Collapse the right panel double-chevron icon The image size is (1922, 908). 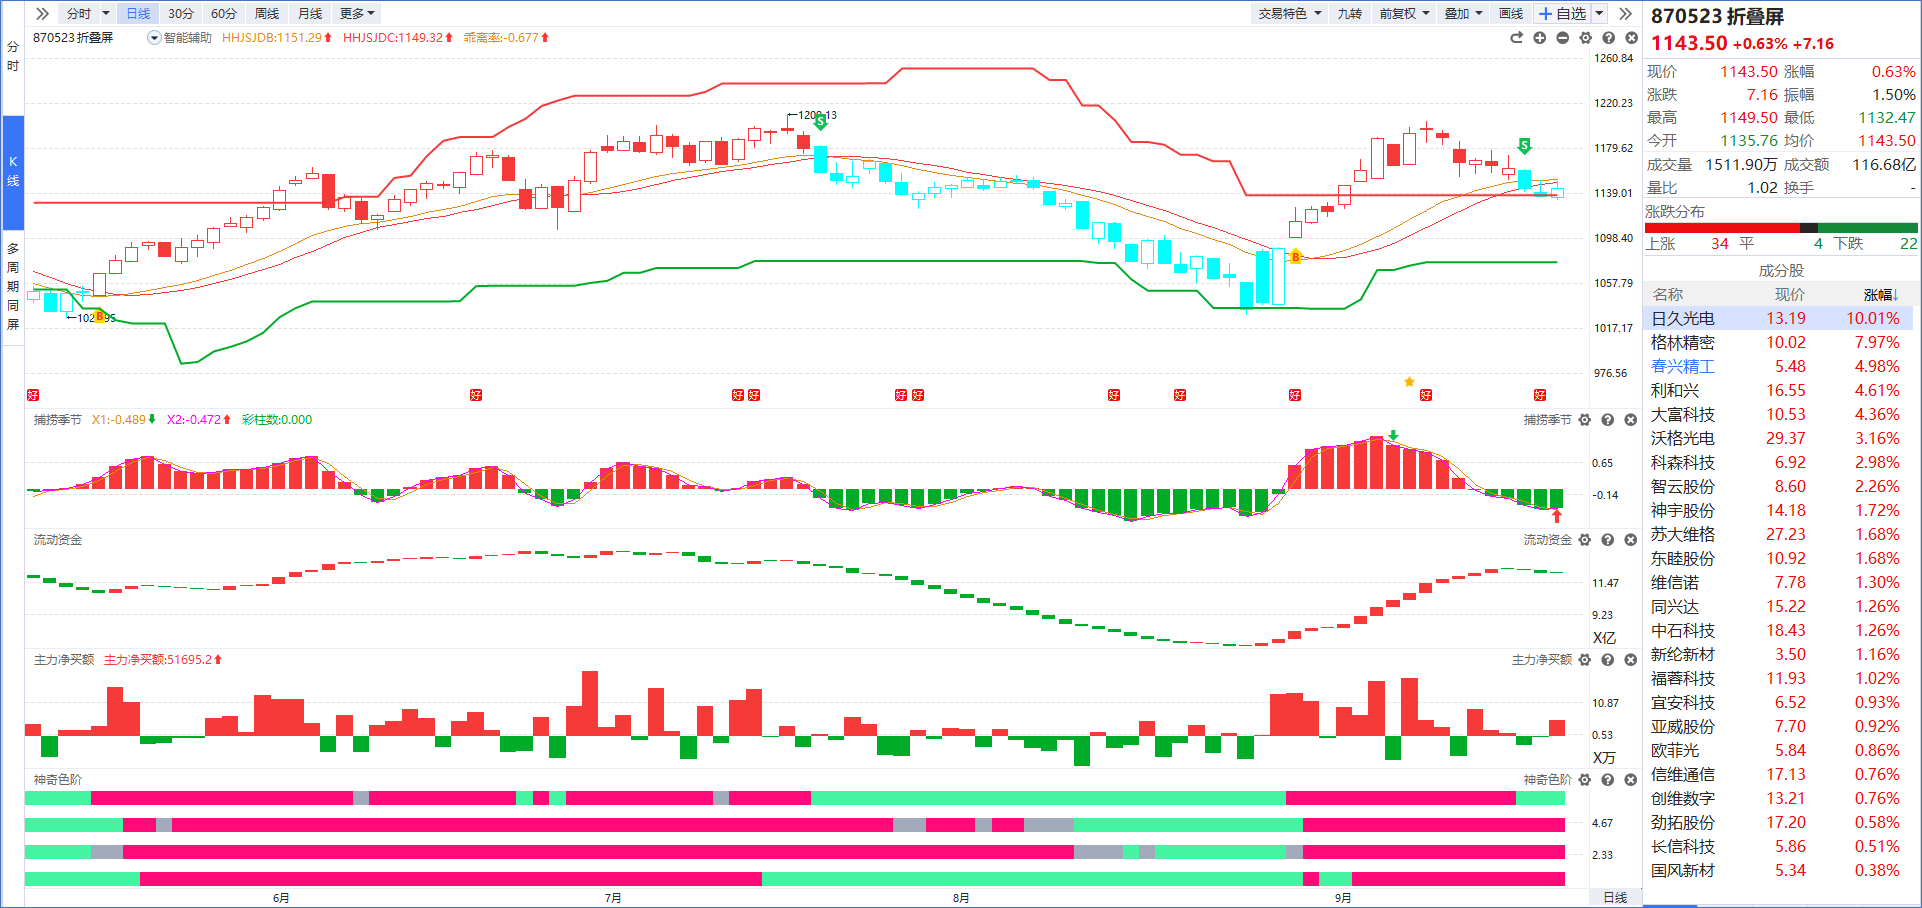coord(1625,13)
